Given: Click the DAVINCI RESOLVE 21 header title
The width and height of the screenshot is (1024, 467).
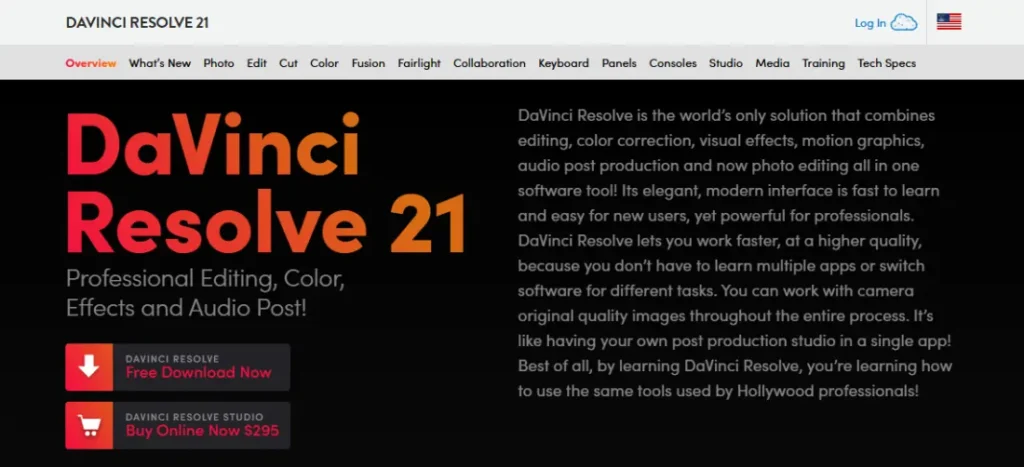Looking at the screenshot, I should (137, 23).
